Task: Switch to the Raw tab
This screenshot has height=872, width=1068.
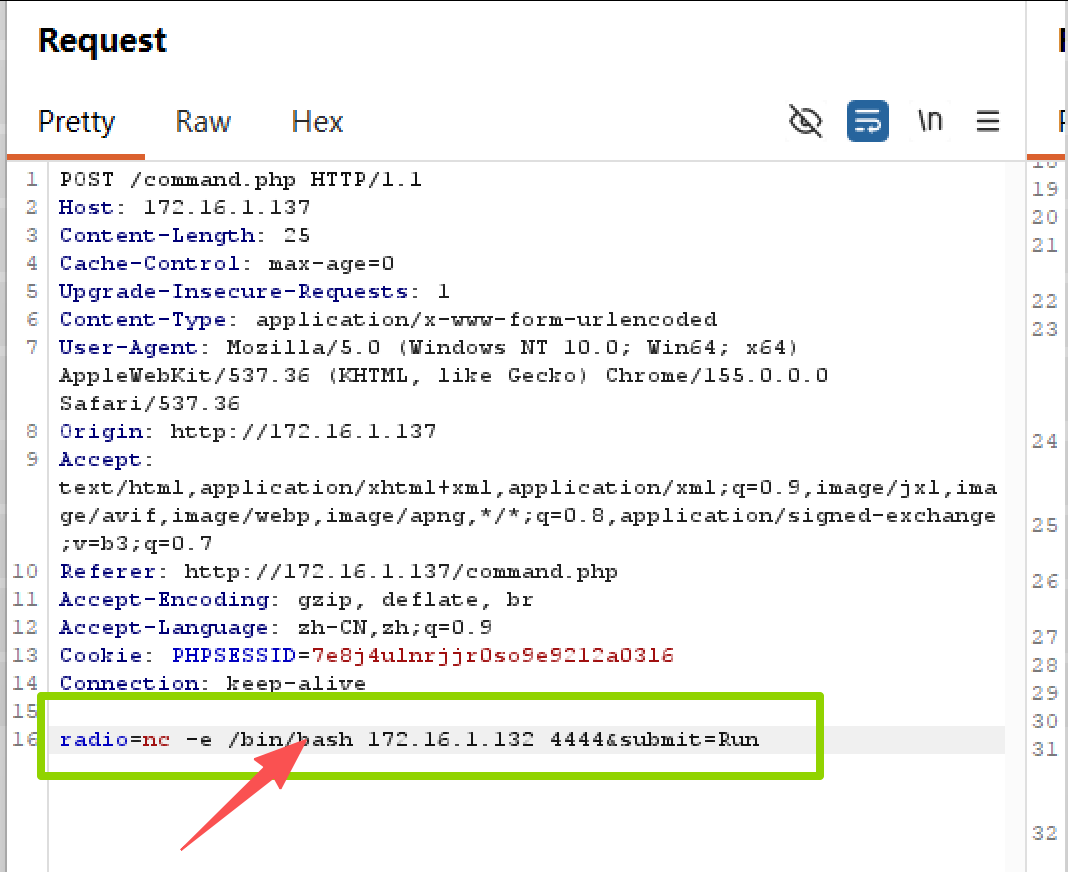Action: (x=203, y=122)
